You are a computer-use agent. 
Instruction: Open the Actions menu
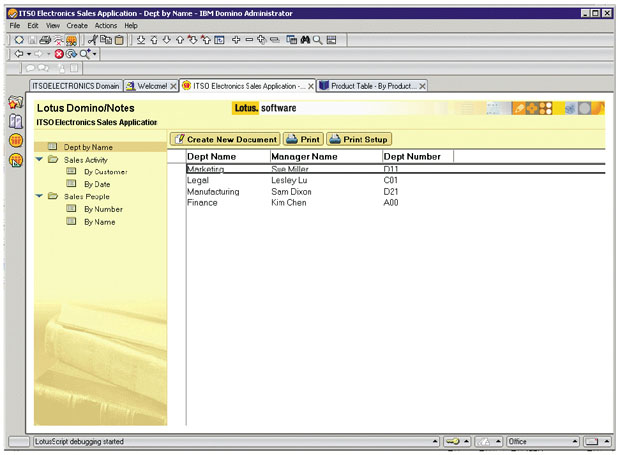pos(106,26)
